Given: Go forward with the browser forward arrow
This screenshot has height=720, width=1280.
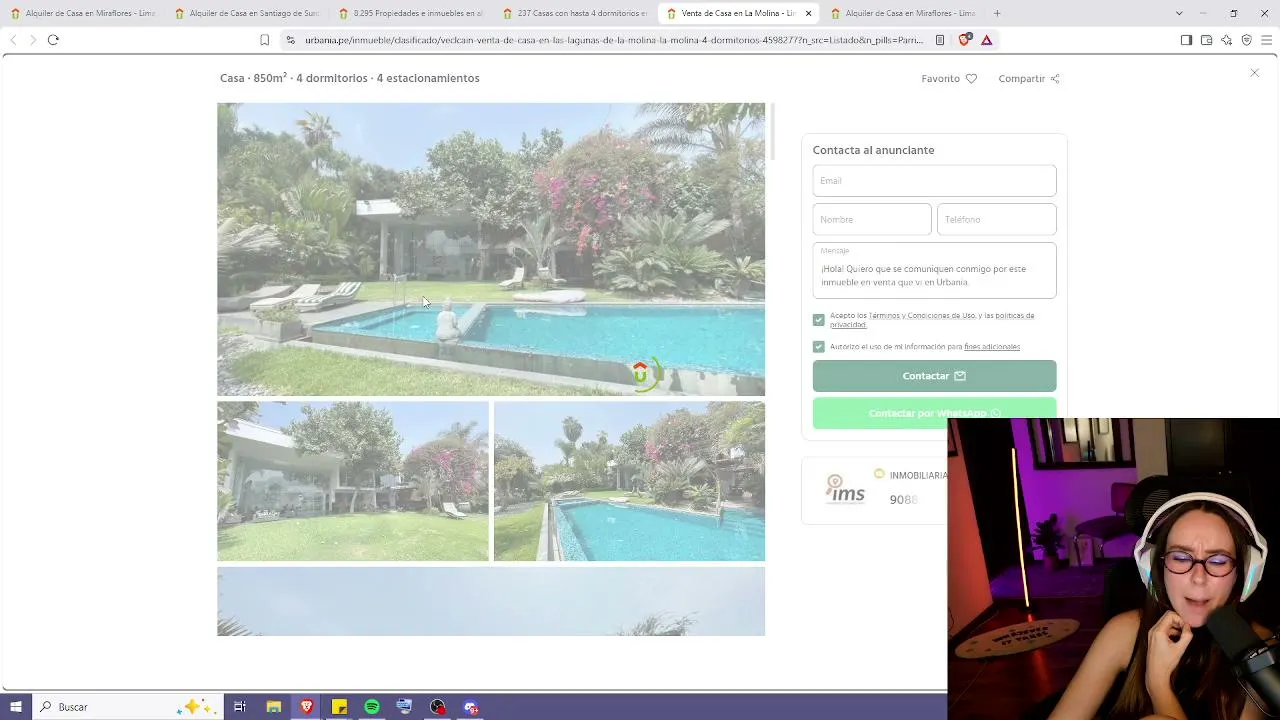Looking at the screenshot, I should click(x=32, y=40).
